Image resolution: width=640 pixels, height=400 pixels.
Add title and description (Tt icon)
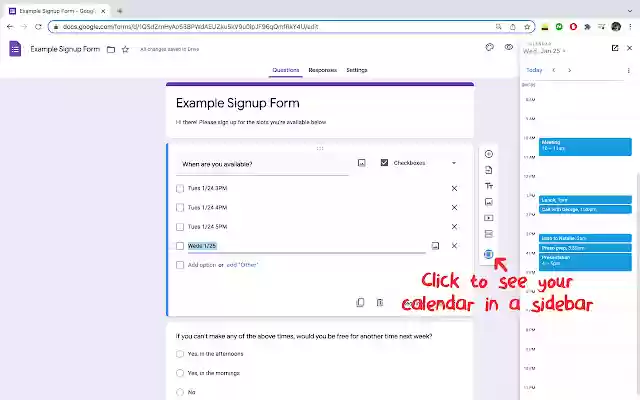click(x=489, y=186)
